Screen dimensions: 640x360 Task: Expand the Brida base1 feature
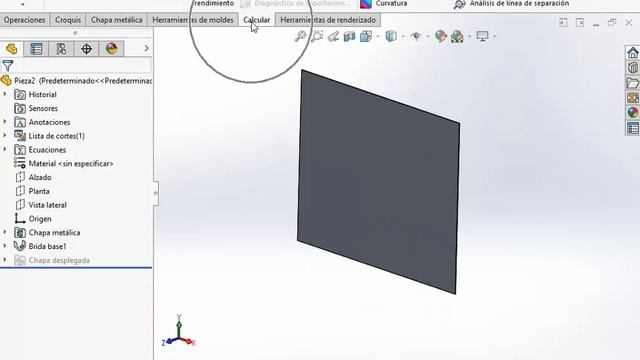pos(5,246)
